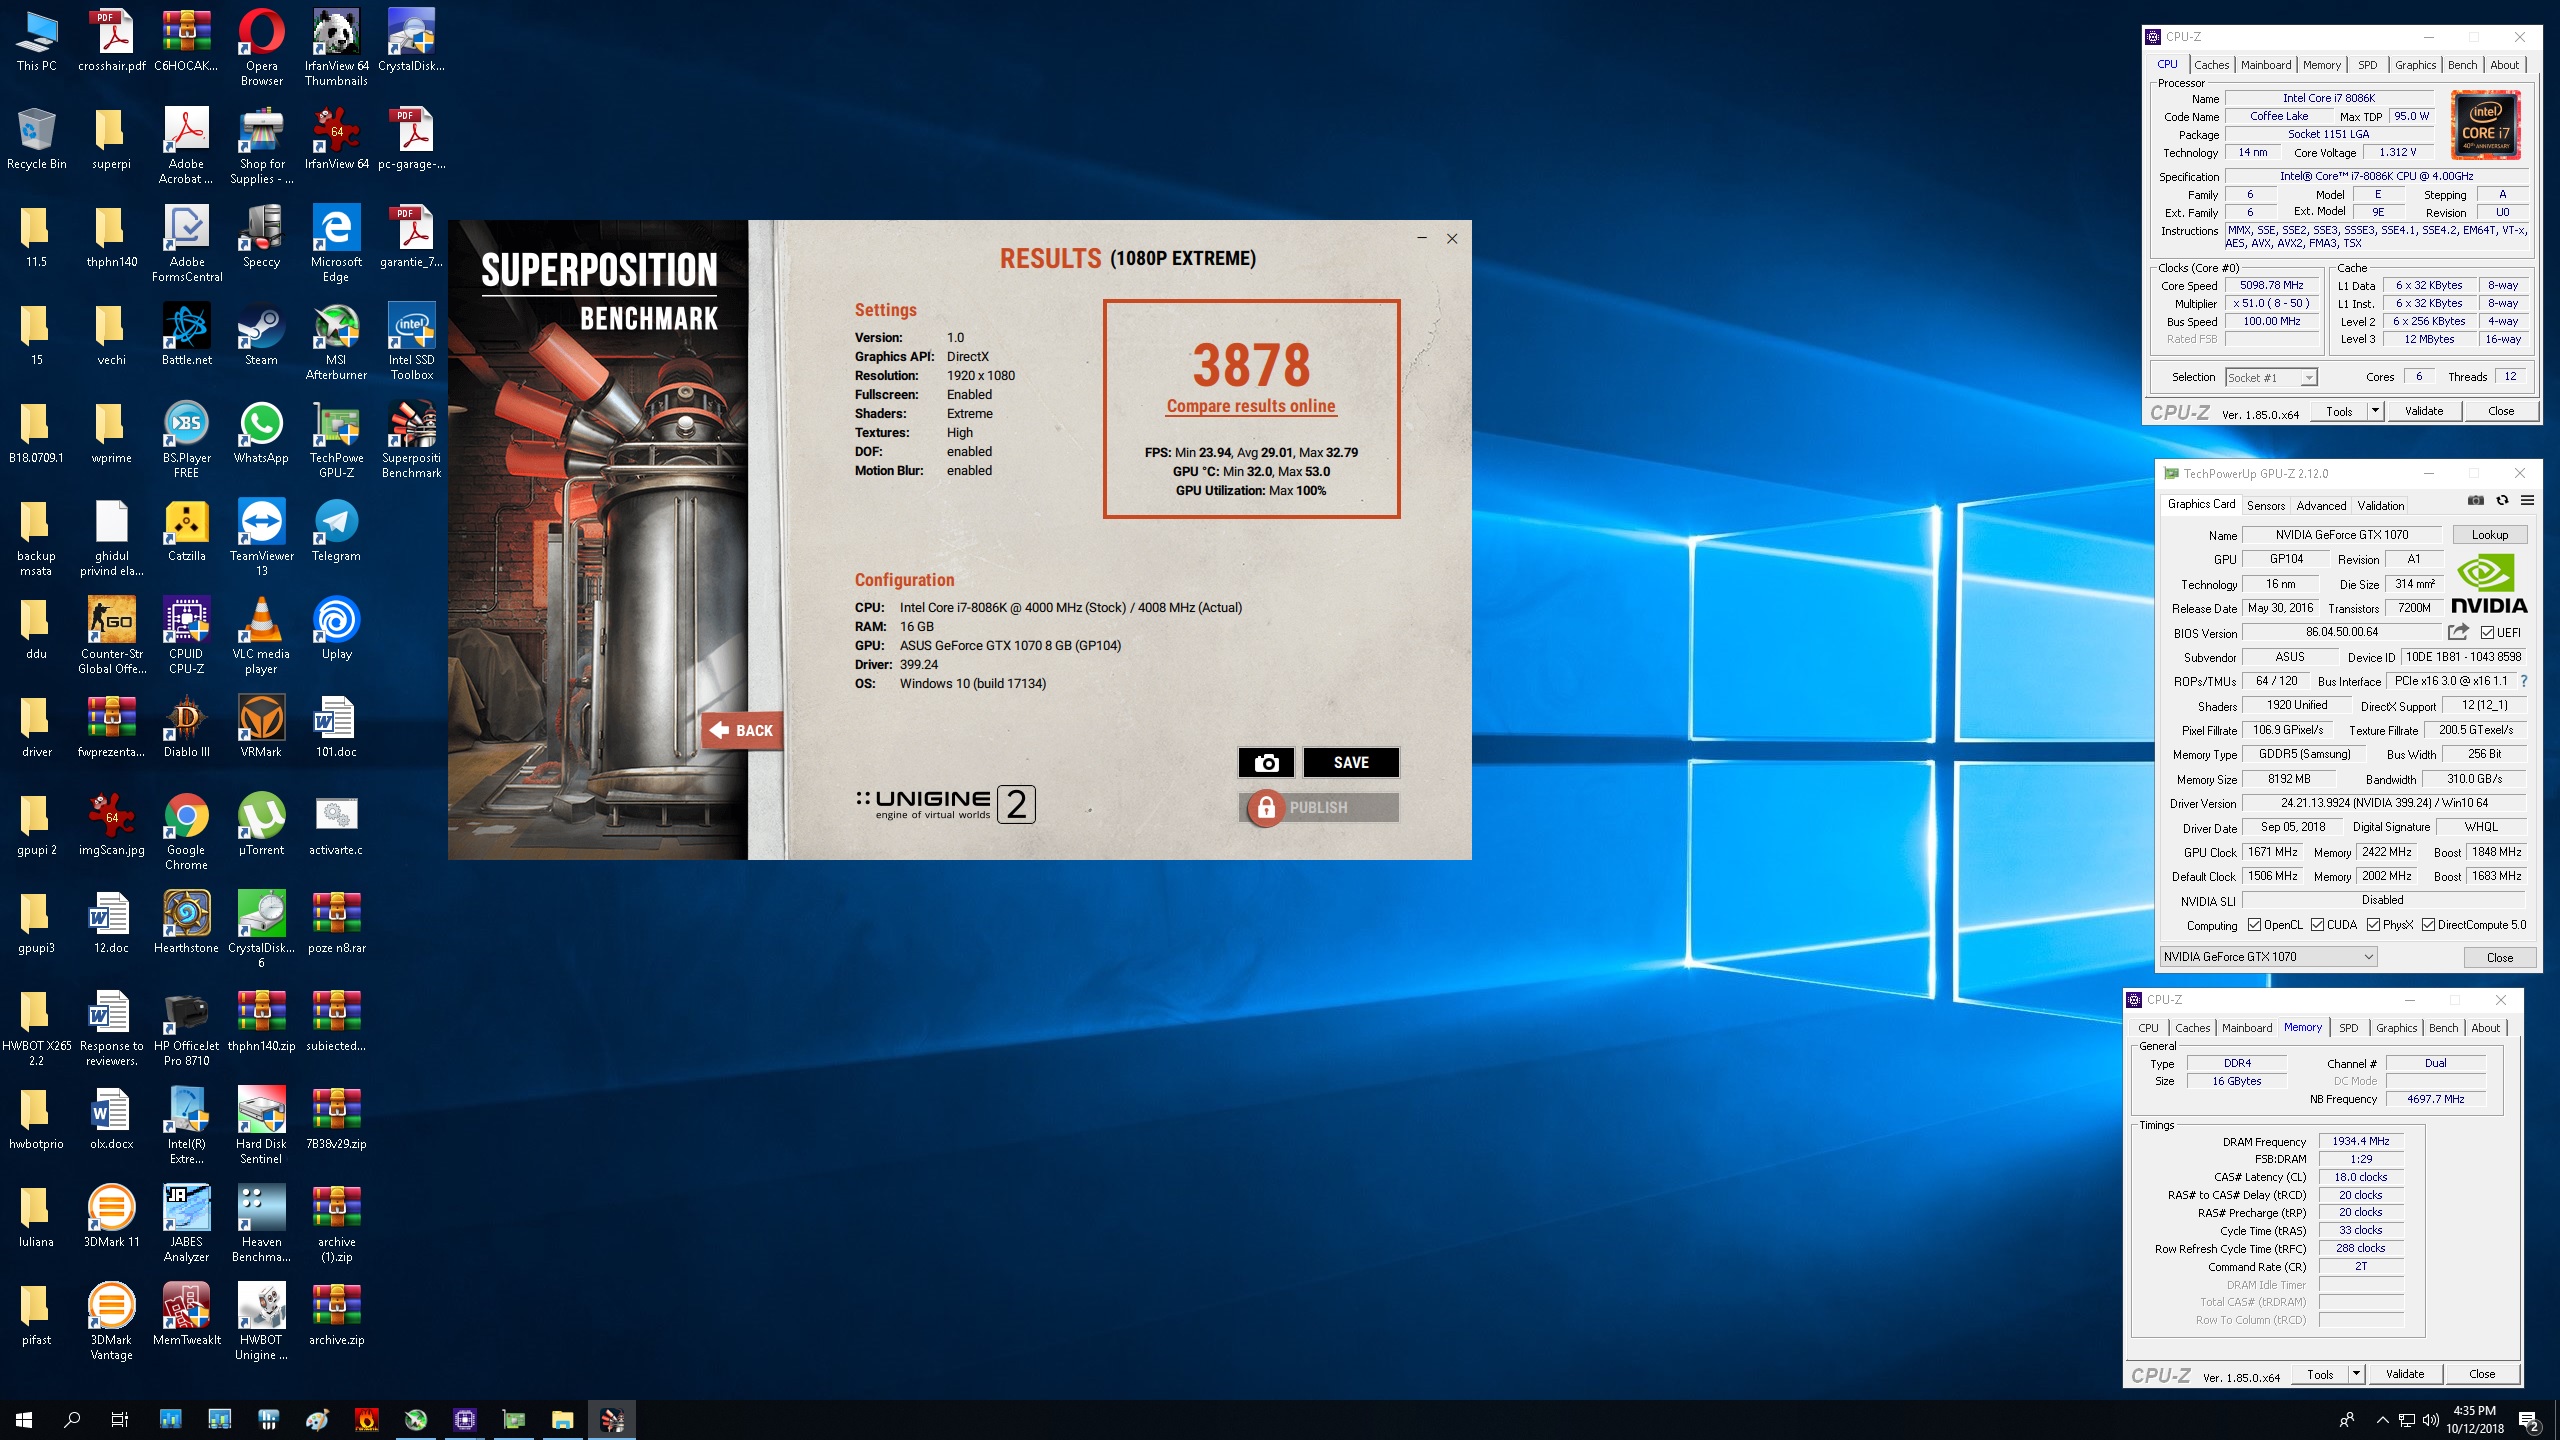Click the score 3878 in Superposition results
Screen dimensions: 2560x1440
[x=1250, y=364]
